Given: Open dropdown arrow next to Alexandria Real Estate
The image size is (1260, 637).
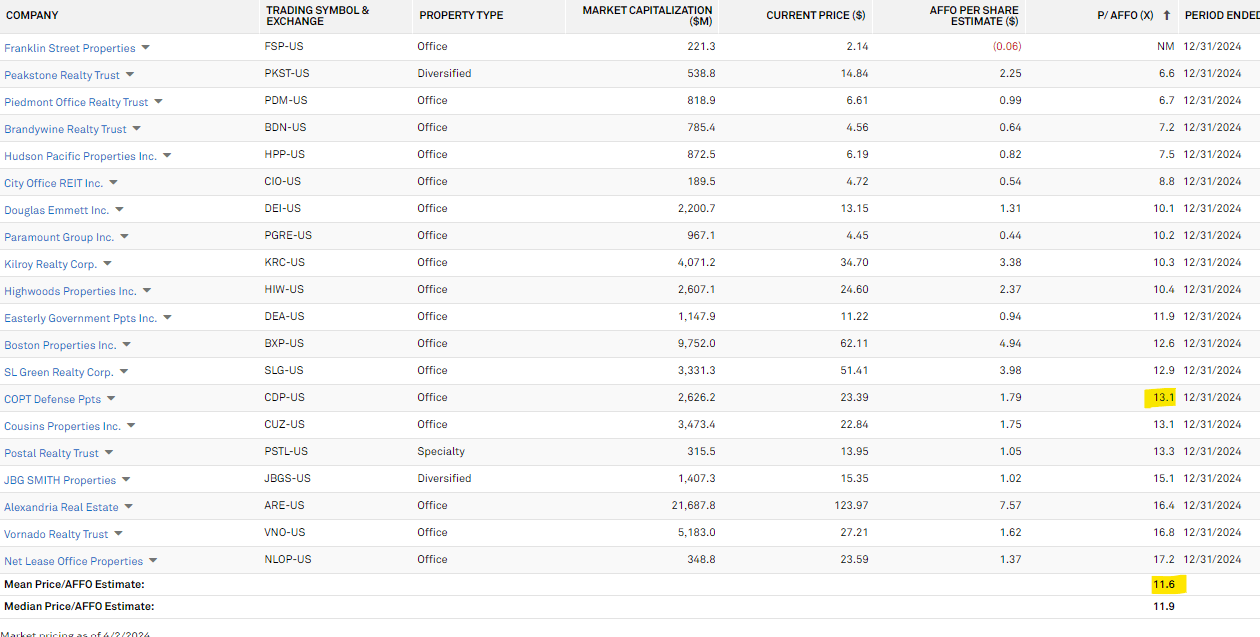Looking at the screenshot, I should [129, 507].
